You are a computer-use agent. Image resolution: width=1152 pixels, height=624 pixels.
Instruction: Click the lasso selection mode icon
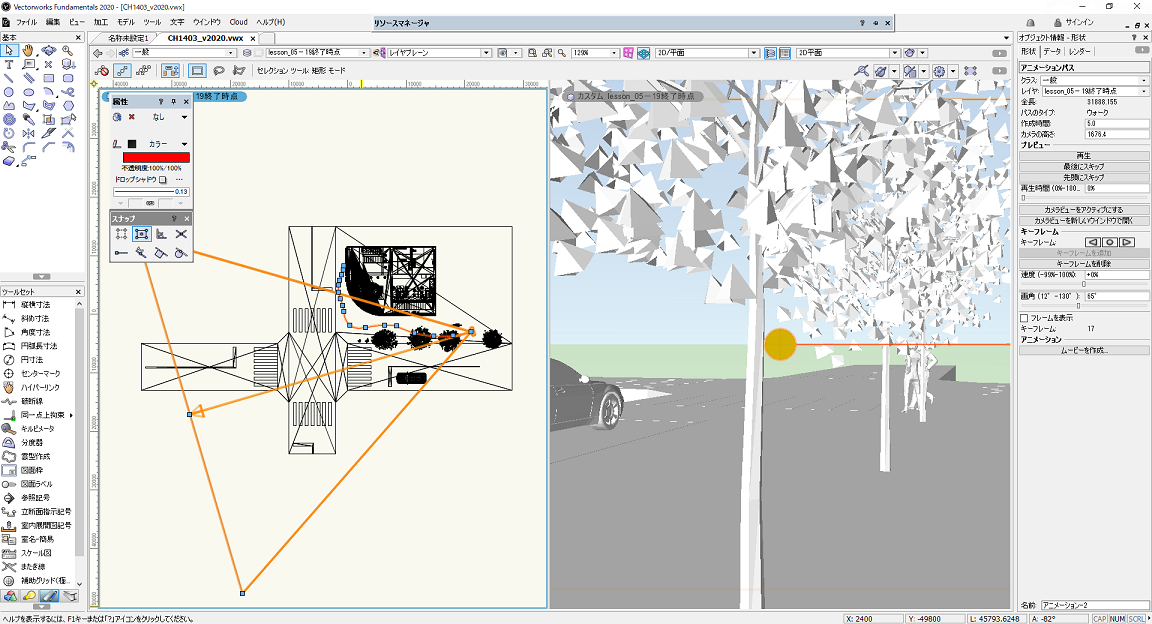coord(219,71)
